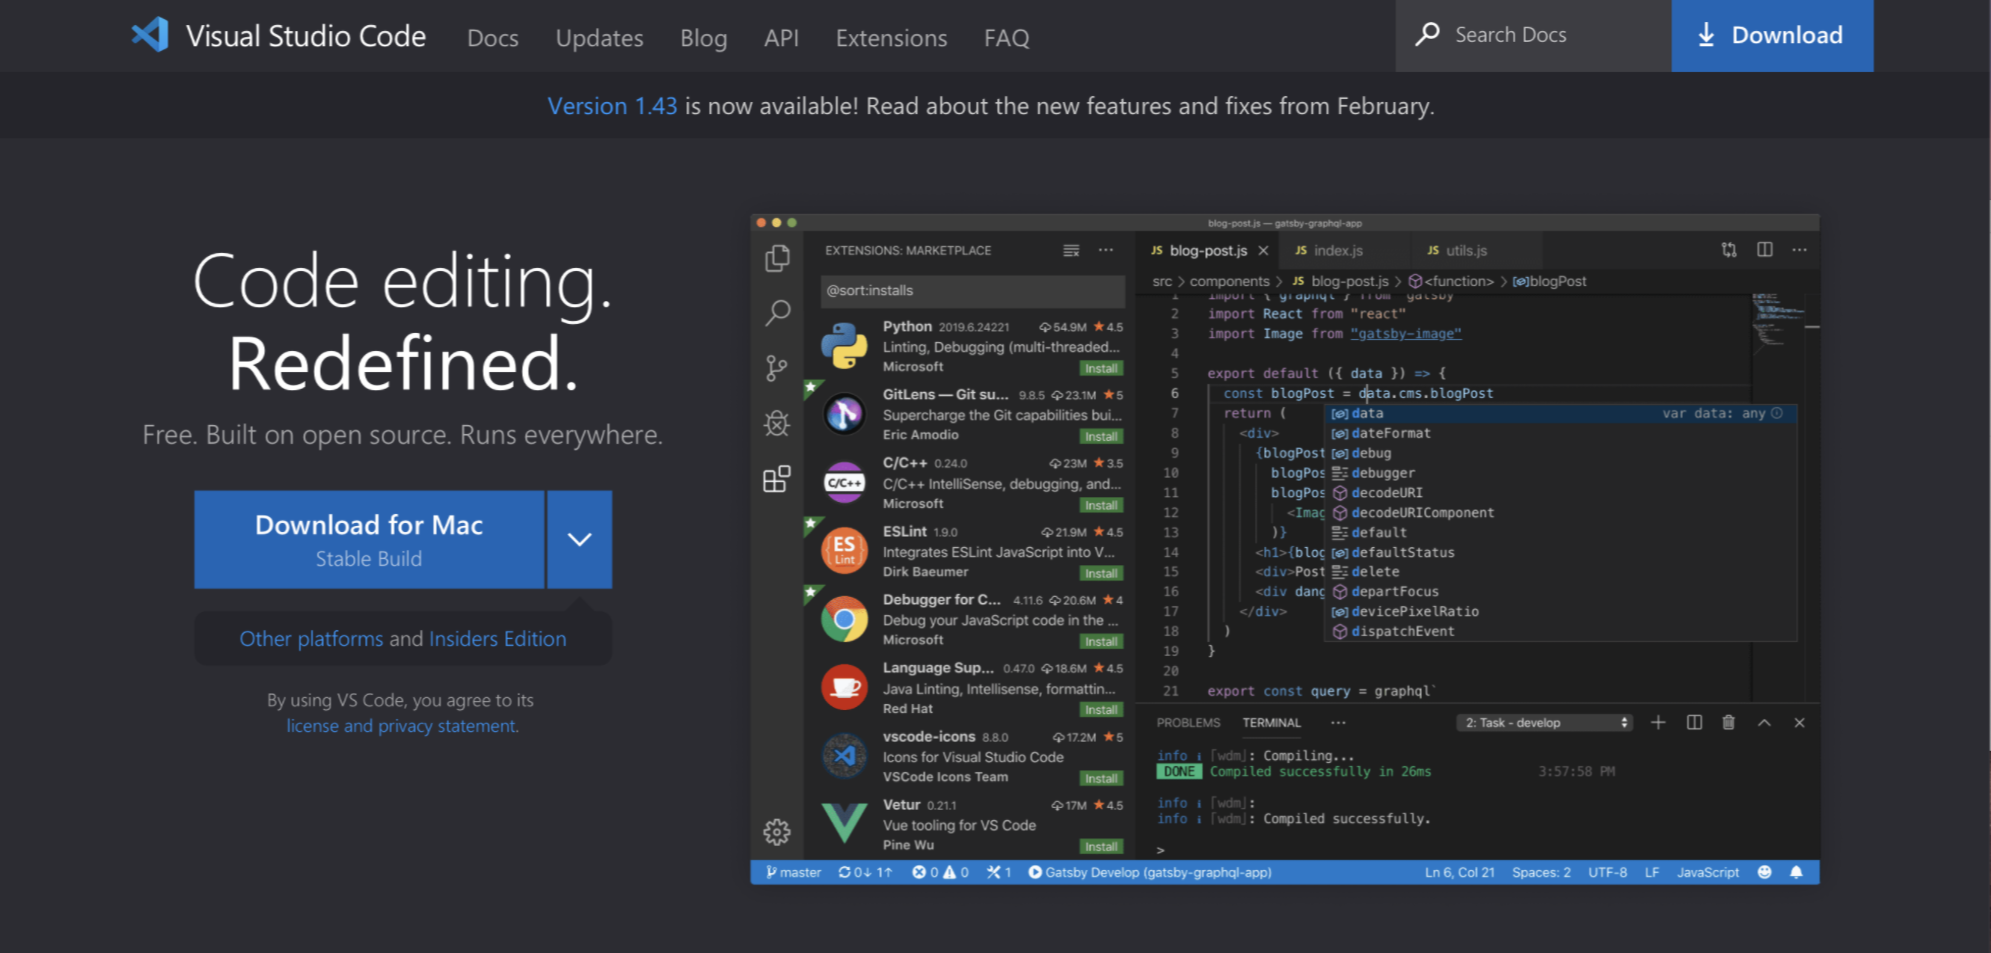Switch to the PROBLEMS panel tab
The height and width of the screenshot is (953, 1991).
click(x=1188, y=722)
